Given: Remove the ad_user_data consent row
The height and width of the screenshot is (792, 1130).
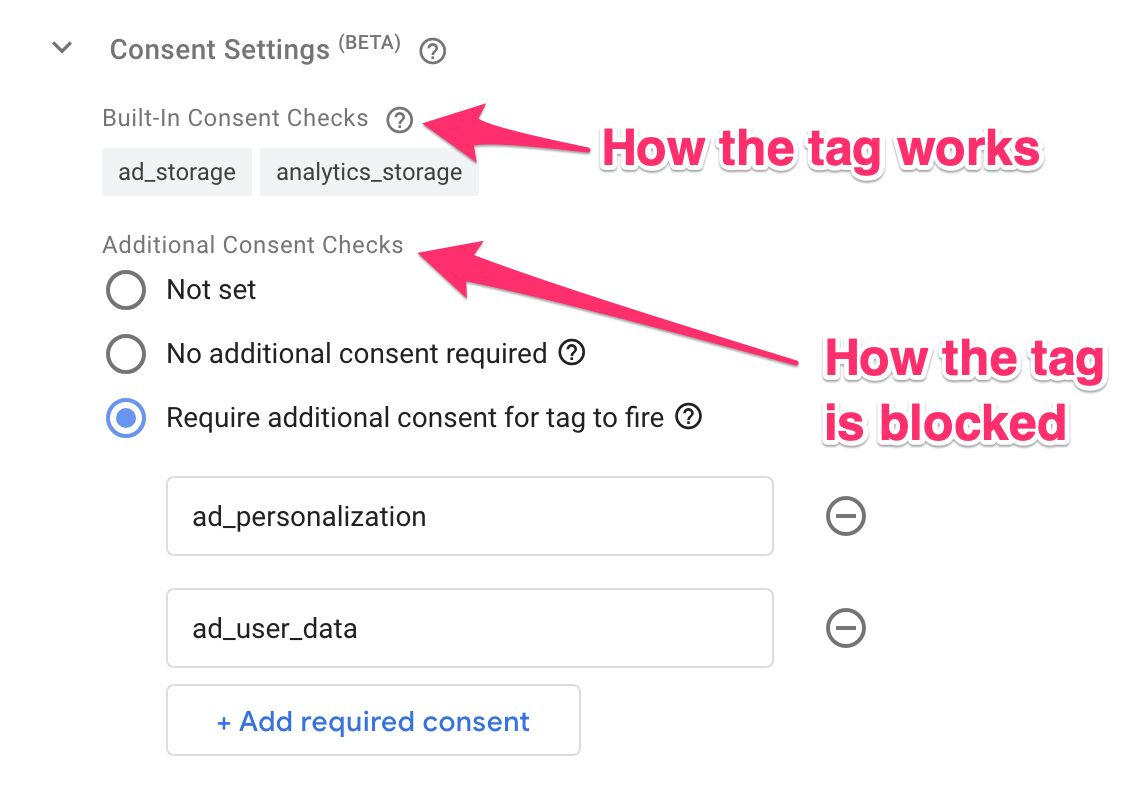Looking at the screenshot, I should (845, 628).
